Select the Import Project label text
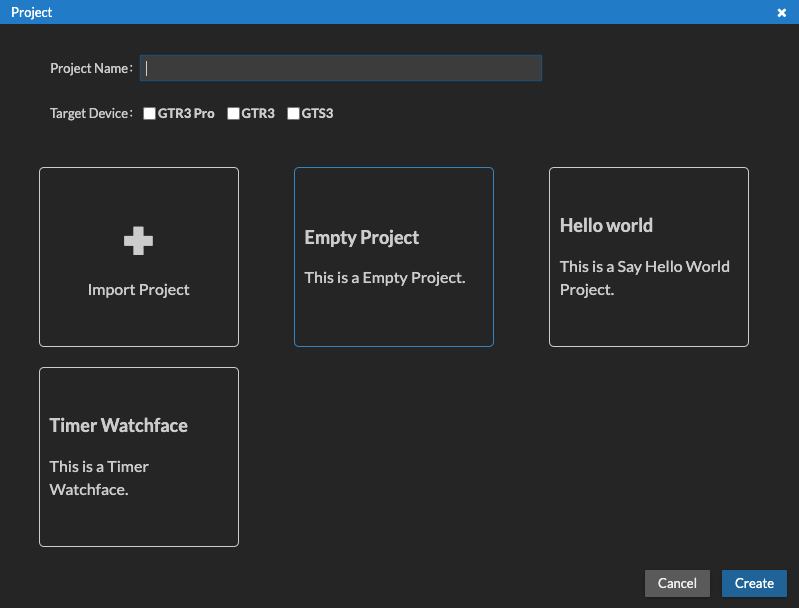The height and width of the screenshot is (608, 799). pyautogui.click(x=138, y=290)
